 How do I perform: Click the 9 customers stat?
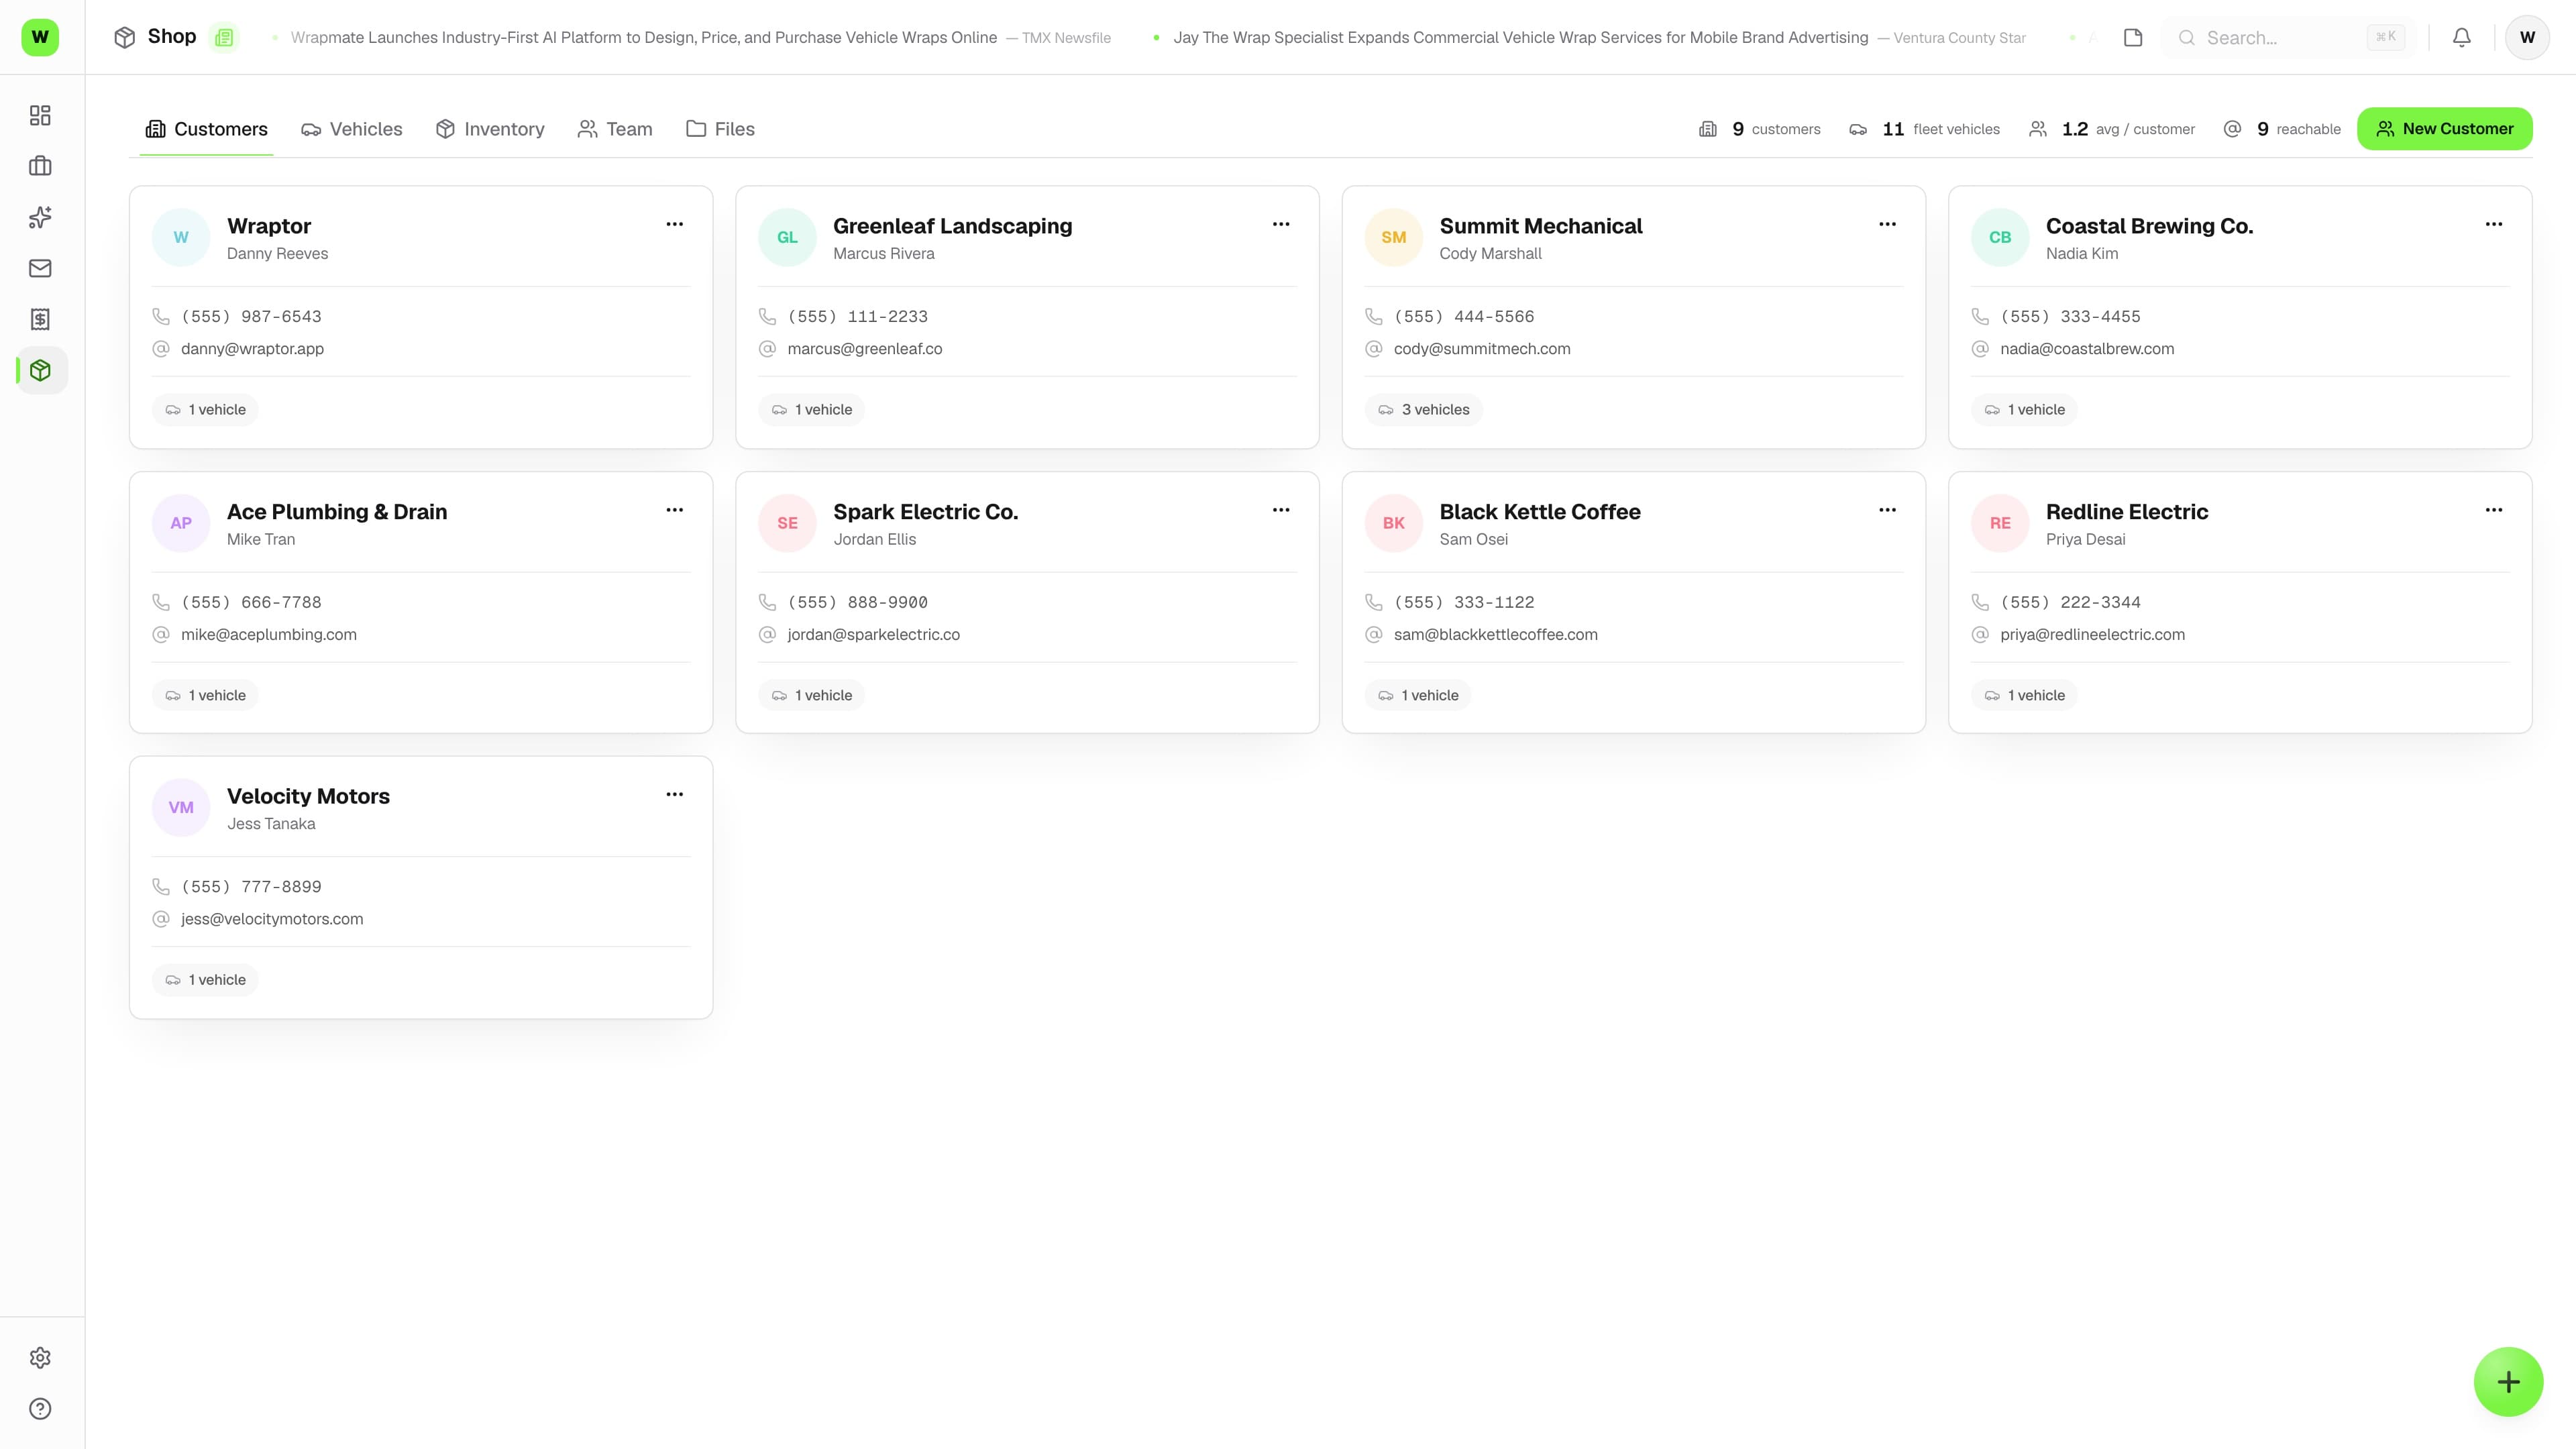click(x=1760, y=129)
